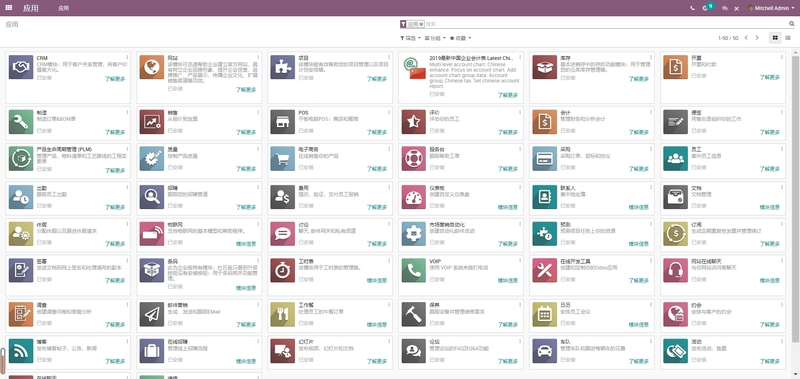
Task: Open the CRM card's three-dot menu
Action: pyautogui.click(x=127, y=57)
